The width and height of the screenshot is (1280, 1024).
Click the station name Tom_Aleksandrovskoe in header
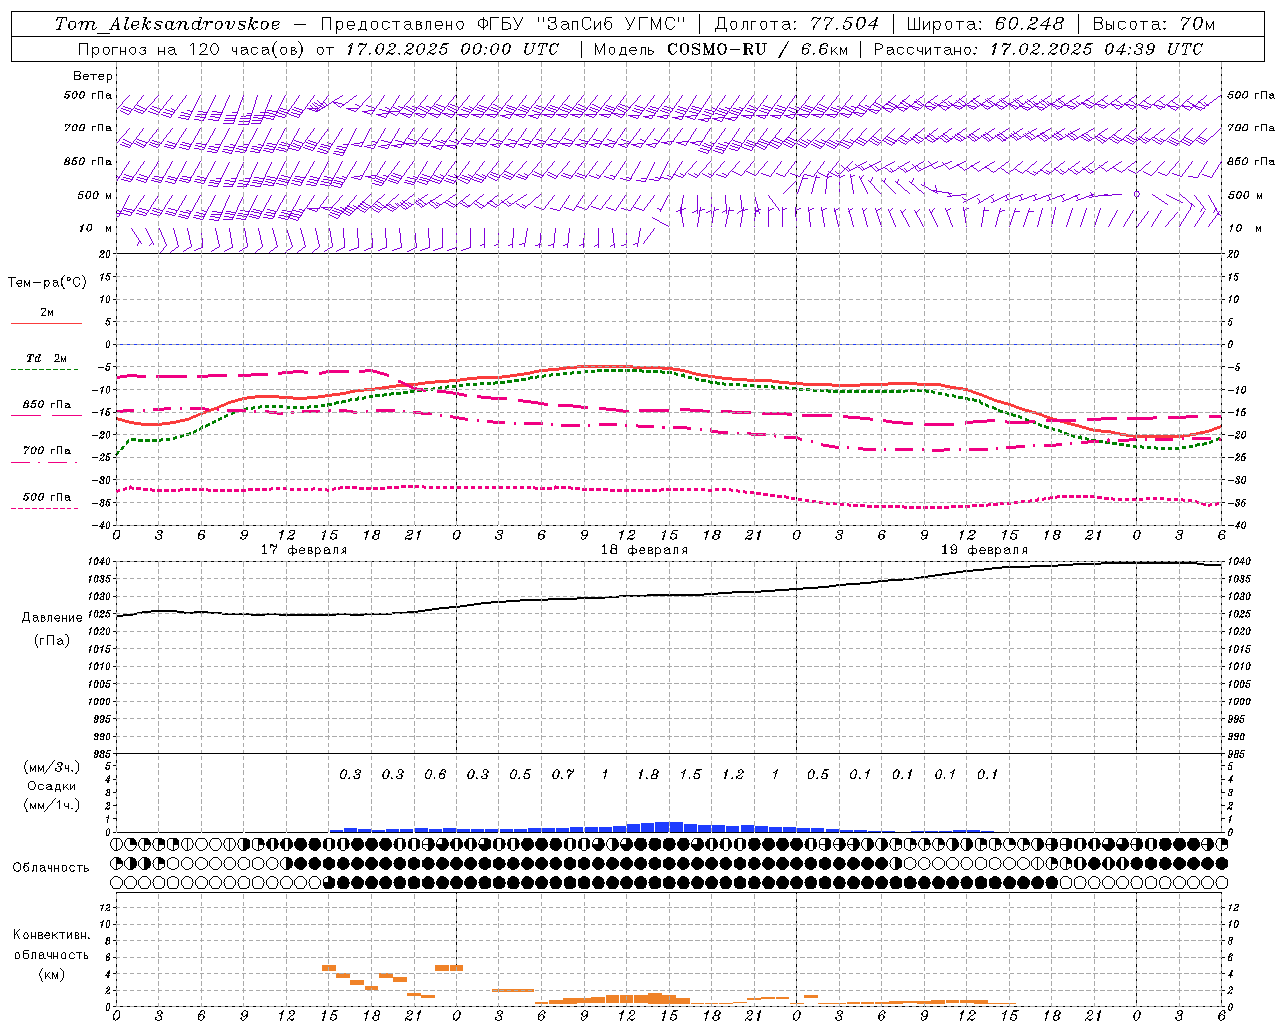(168, 24)
